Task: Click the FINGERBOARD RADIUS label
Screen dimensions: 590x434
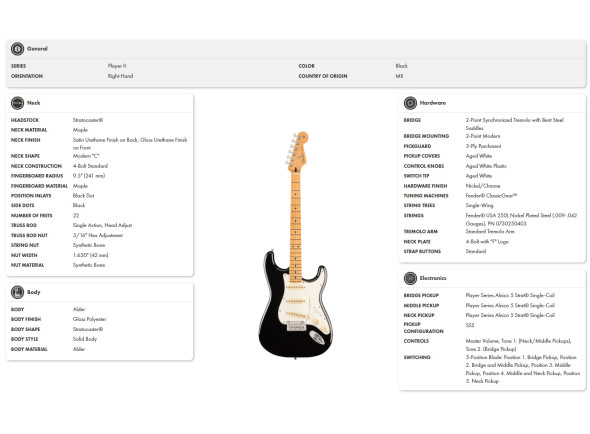Action: [x=37, y=176]
